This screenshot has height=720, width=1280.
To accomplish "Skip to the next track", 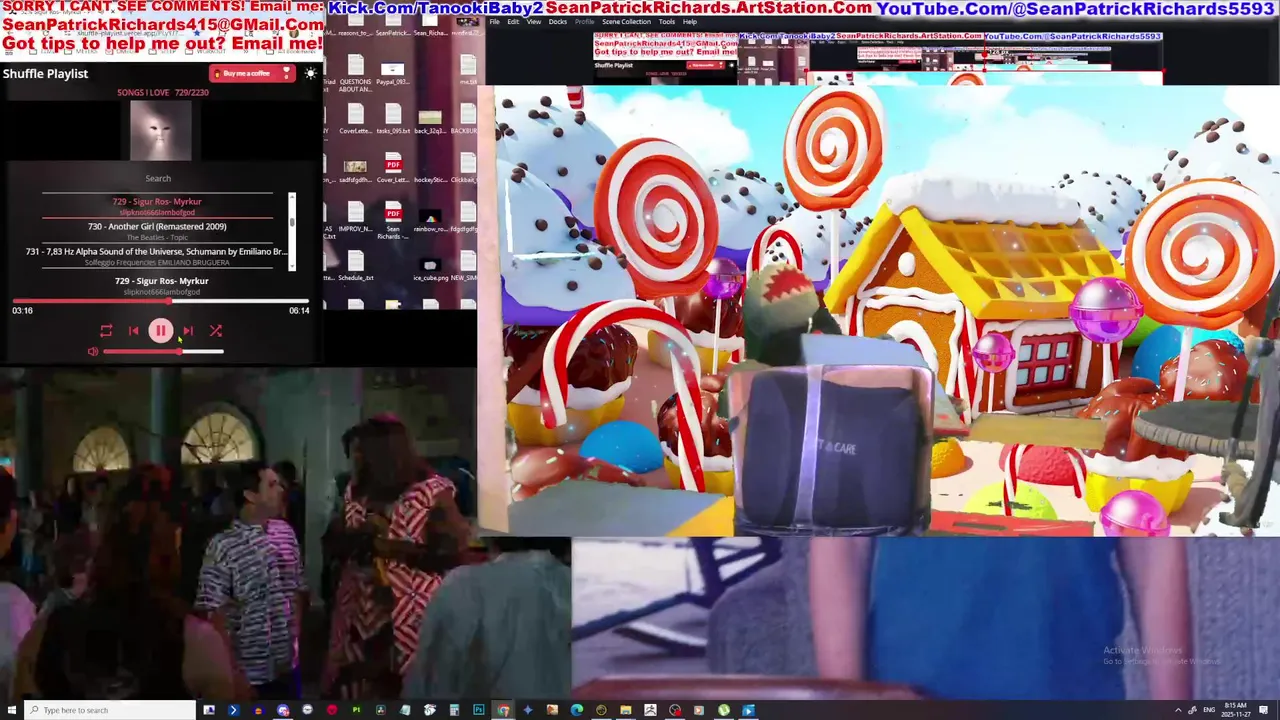I will (188, 331).
